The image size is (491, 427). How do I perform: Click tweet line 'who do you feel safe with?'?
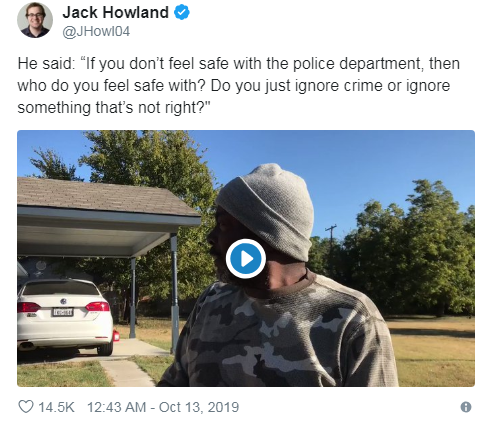pos(111,86)
